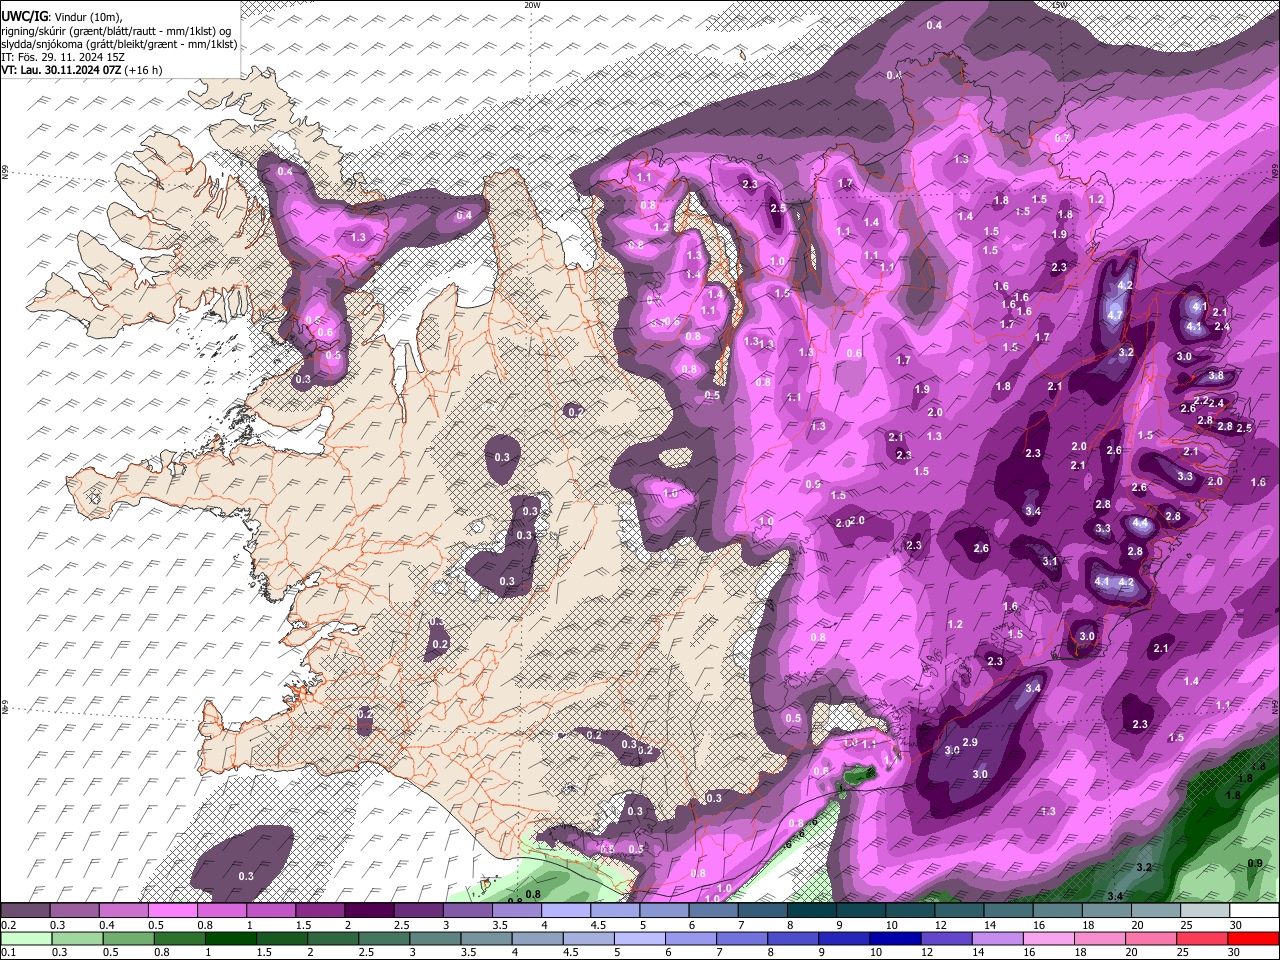The width and height of the screenshot is (1280, 960).
Task: Click the 'IT: Fös. 29. 11. 2024 15Z' line
Action: coord(63,57)
